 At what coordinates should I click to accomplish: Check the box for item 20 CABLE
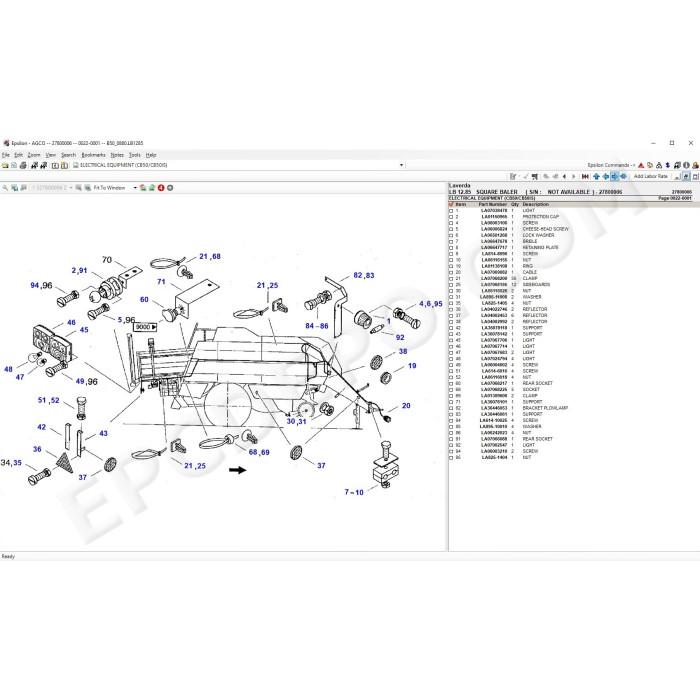[x=451, y=272]
